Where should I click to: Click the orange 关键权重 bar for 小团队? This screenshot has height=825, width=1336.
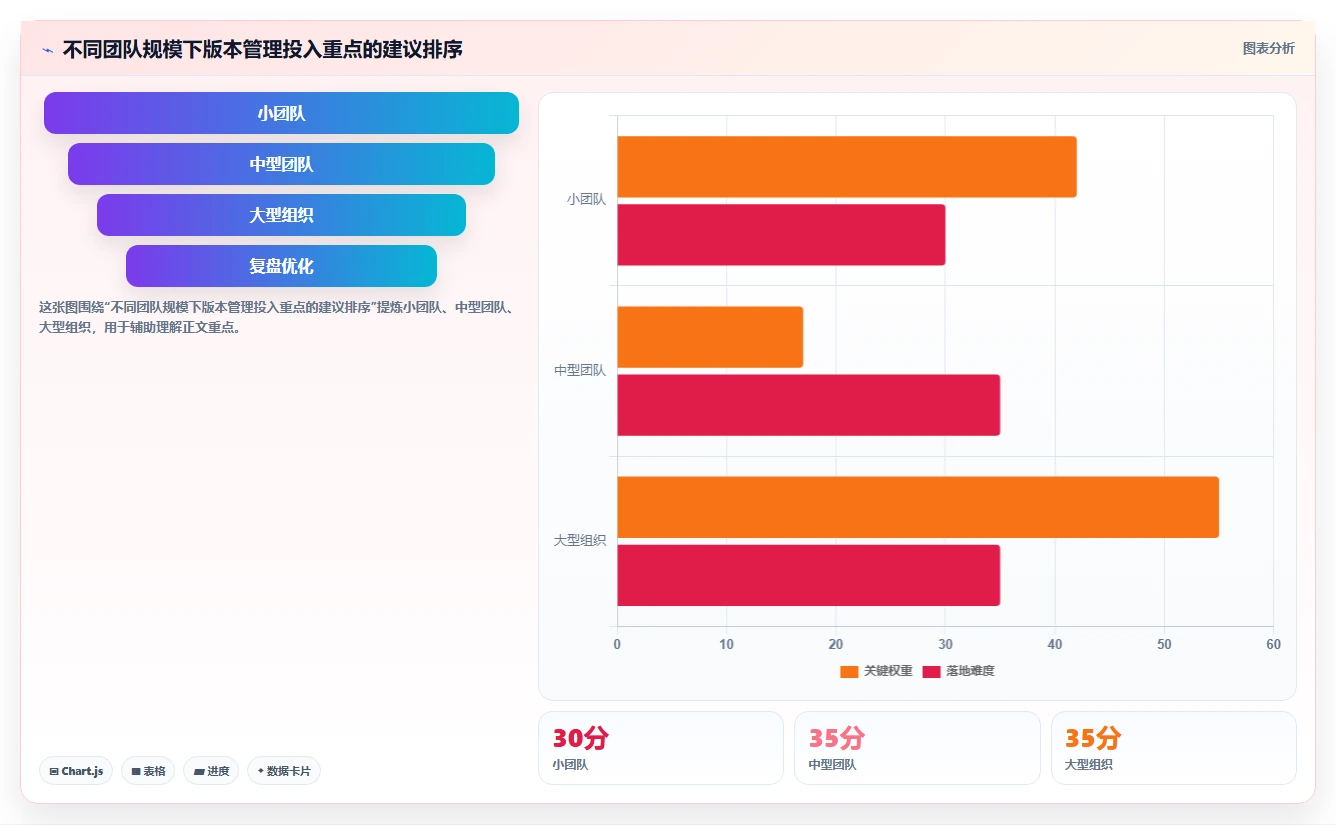tap(847, 167)
